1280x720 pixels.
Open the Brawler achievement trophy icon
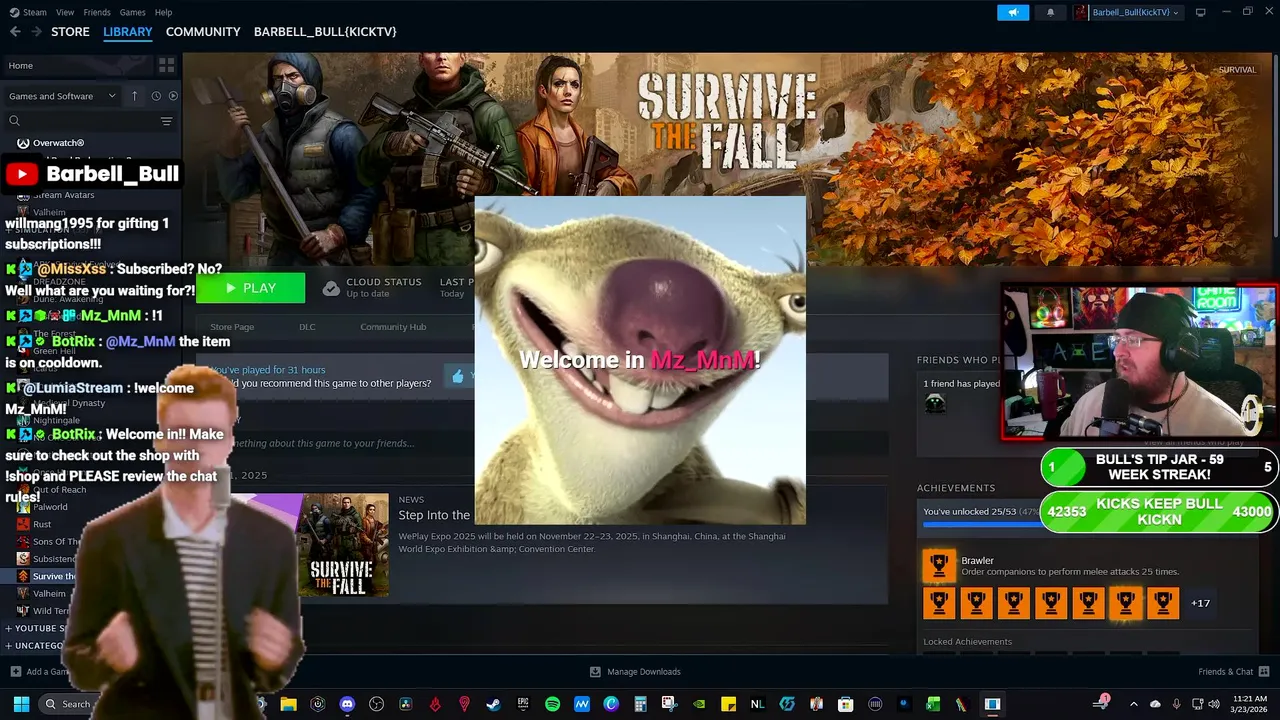938,566
